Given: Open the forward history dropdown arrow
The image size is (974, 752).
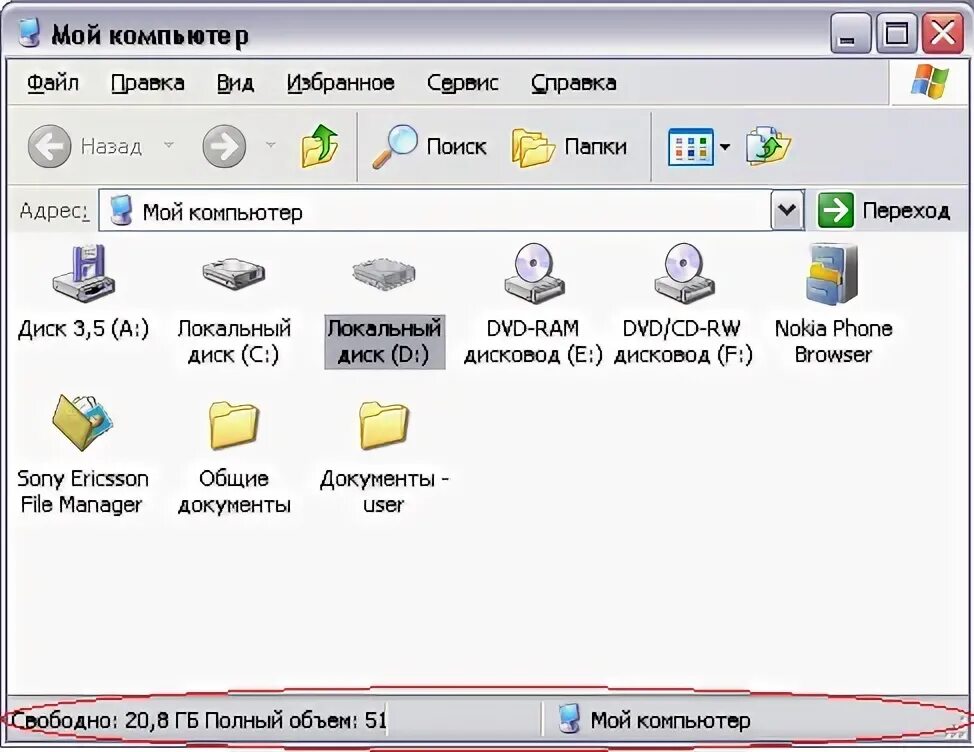Looking at the screenshot, I should click(x=270, y=145).
